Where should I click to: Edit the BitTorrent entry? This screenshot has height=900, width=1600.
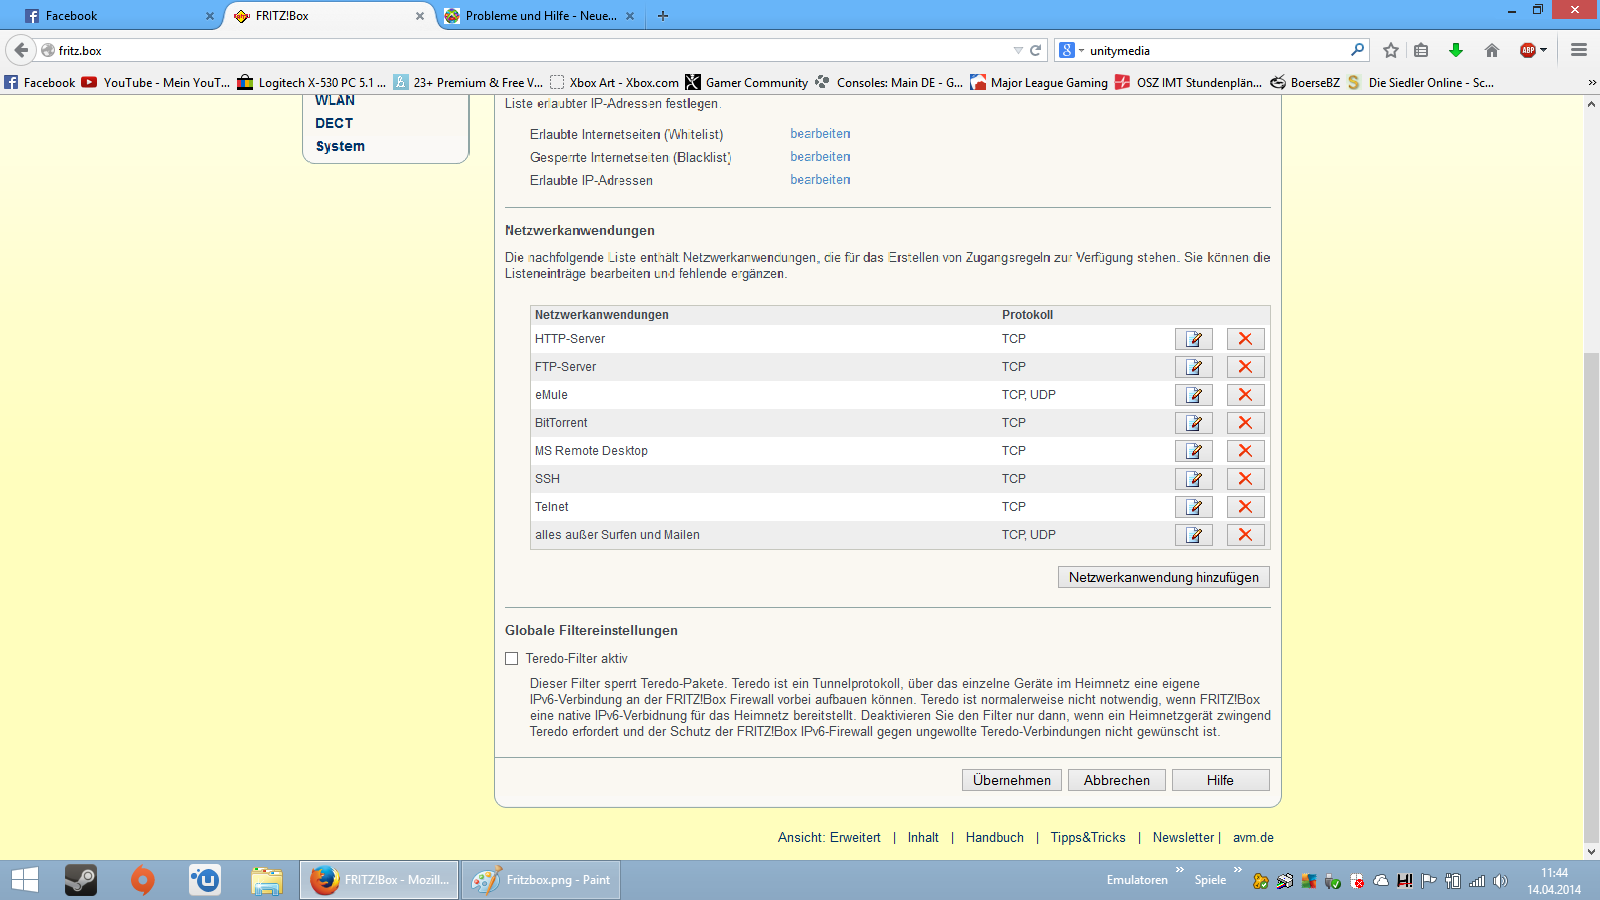[x=1193, y=423]
